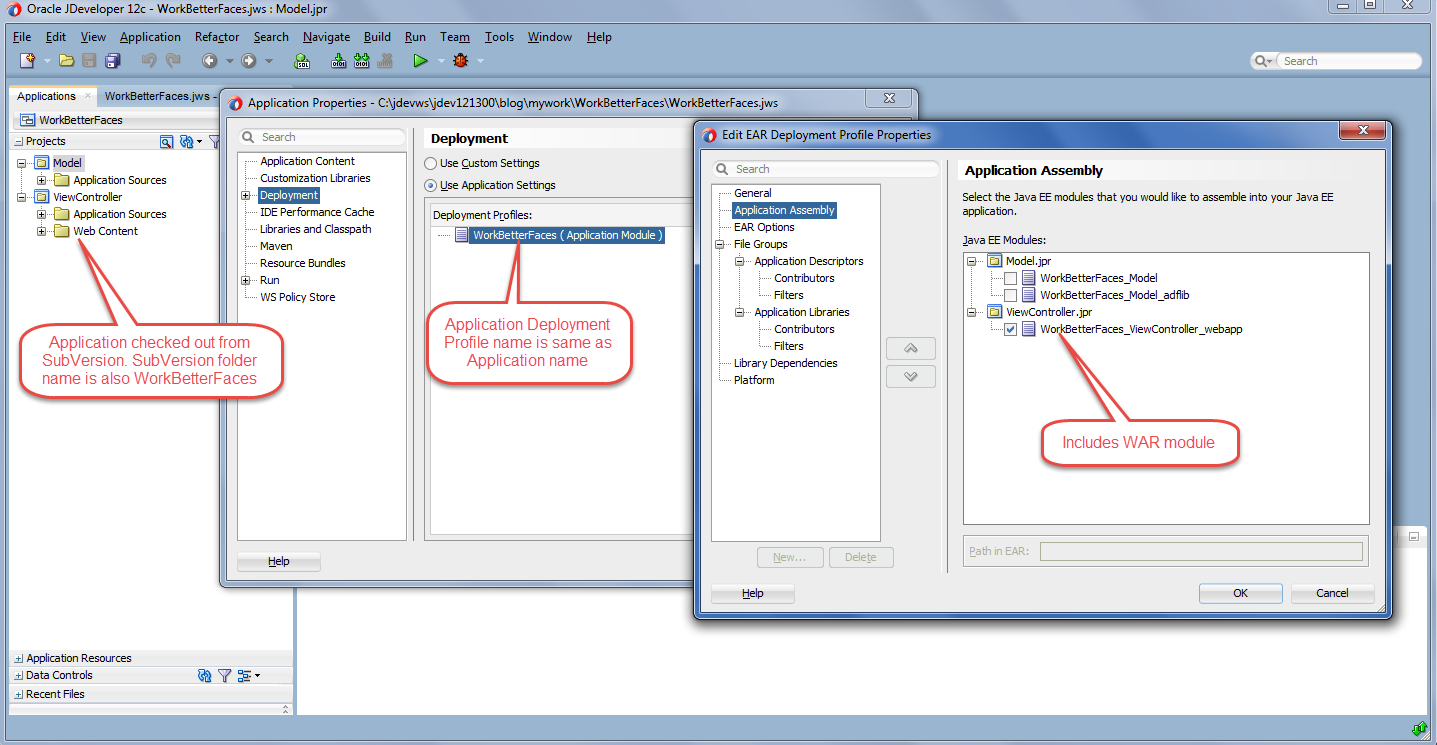Switch to the WorkBetterFaces.jws tab
Image resolution: width=1437 pixels, height=745 pixels.
click(x=157, y=97)
